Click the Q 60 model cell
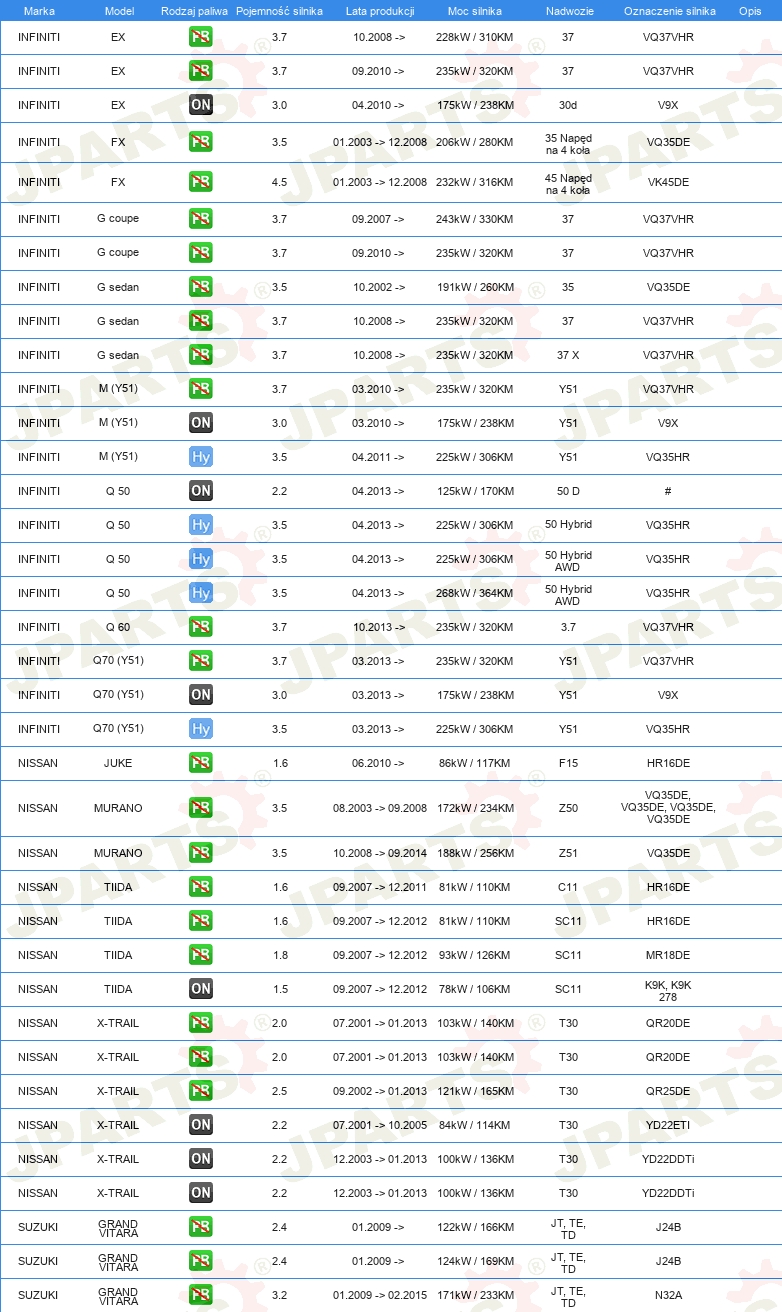 (118, 627)
